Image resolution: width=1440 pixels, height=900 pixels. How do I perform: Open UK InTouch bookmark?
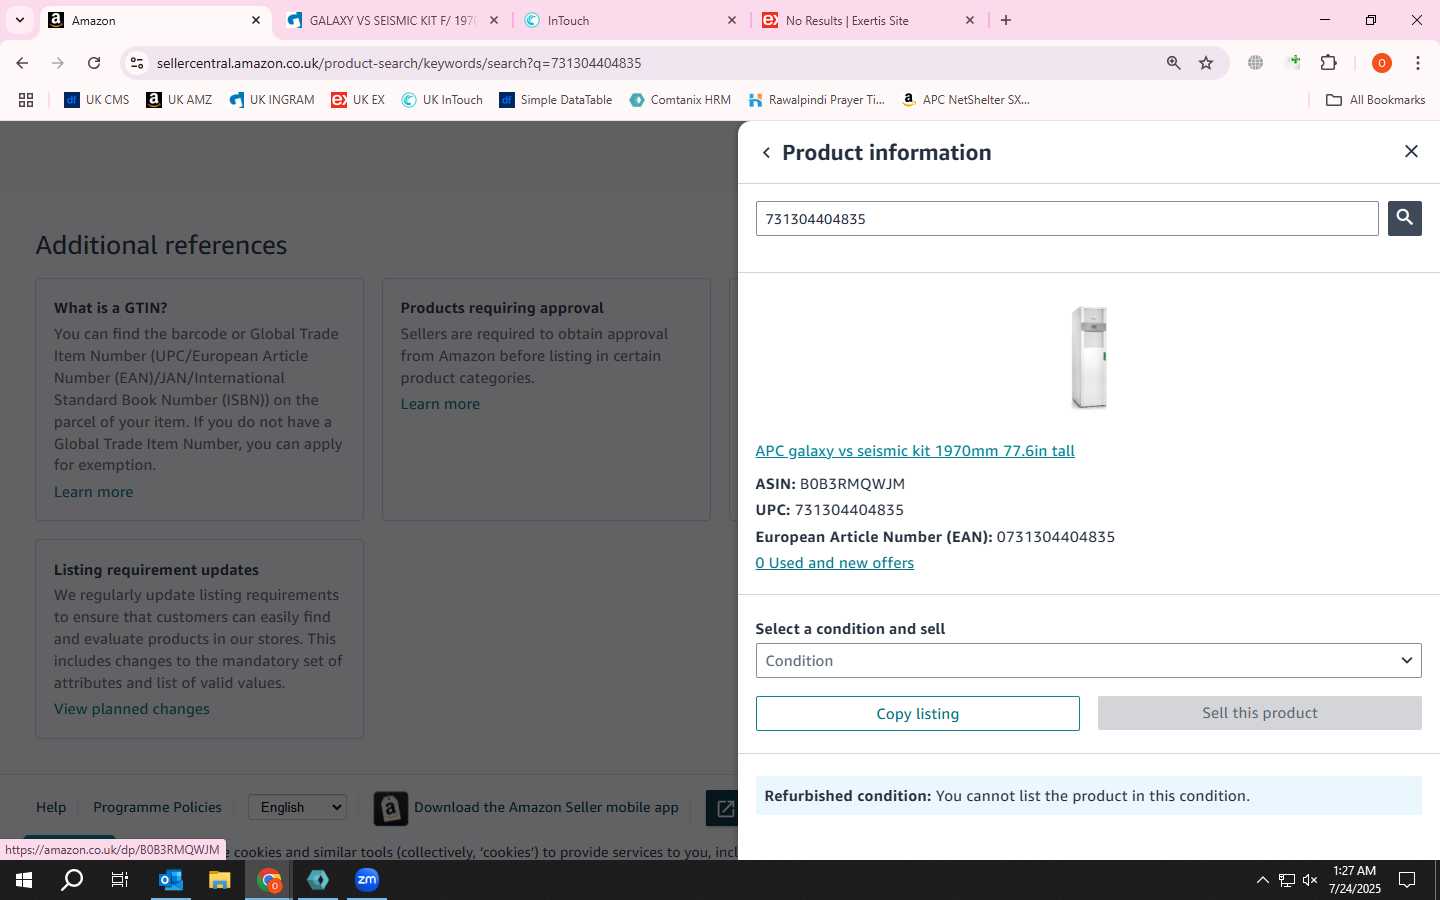coord(442,100)
